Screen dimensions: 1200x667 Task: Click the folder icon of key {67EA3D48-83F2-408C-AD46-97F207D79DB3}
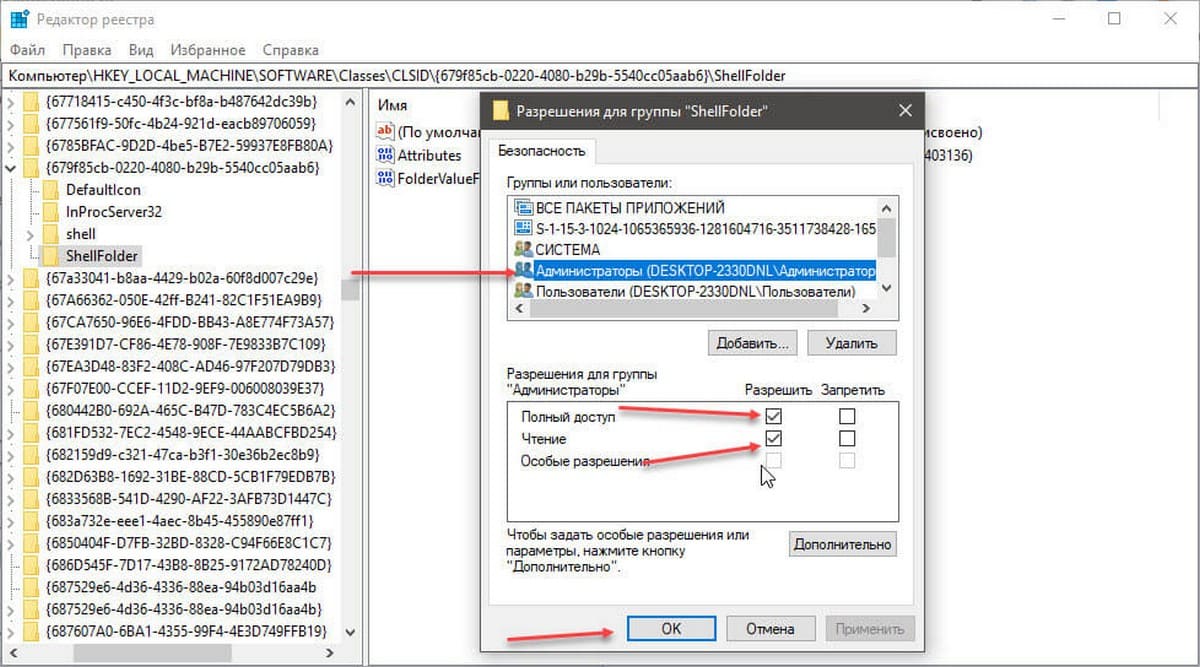coord(30,366)
